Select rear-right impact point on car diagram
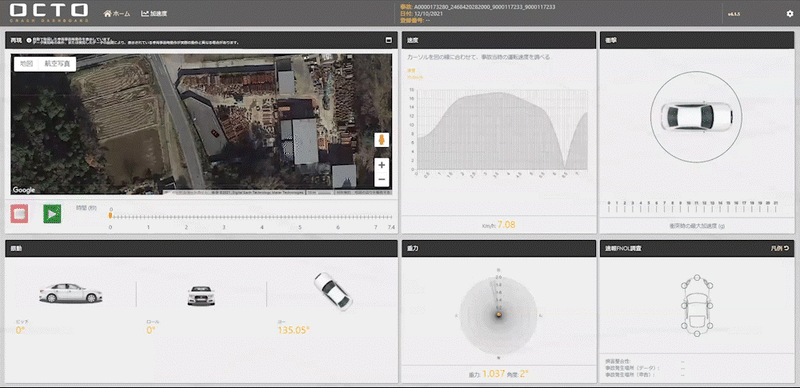This screenshot has width=800, height=388. [x=710, y=326]
